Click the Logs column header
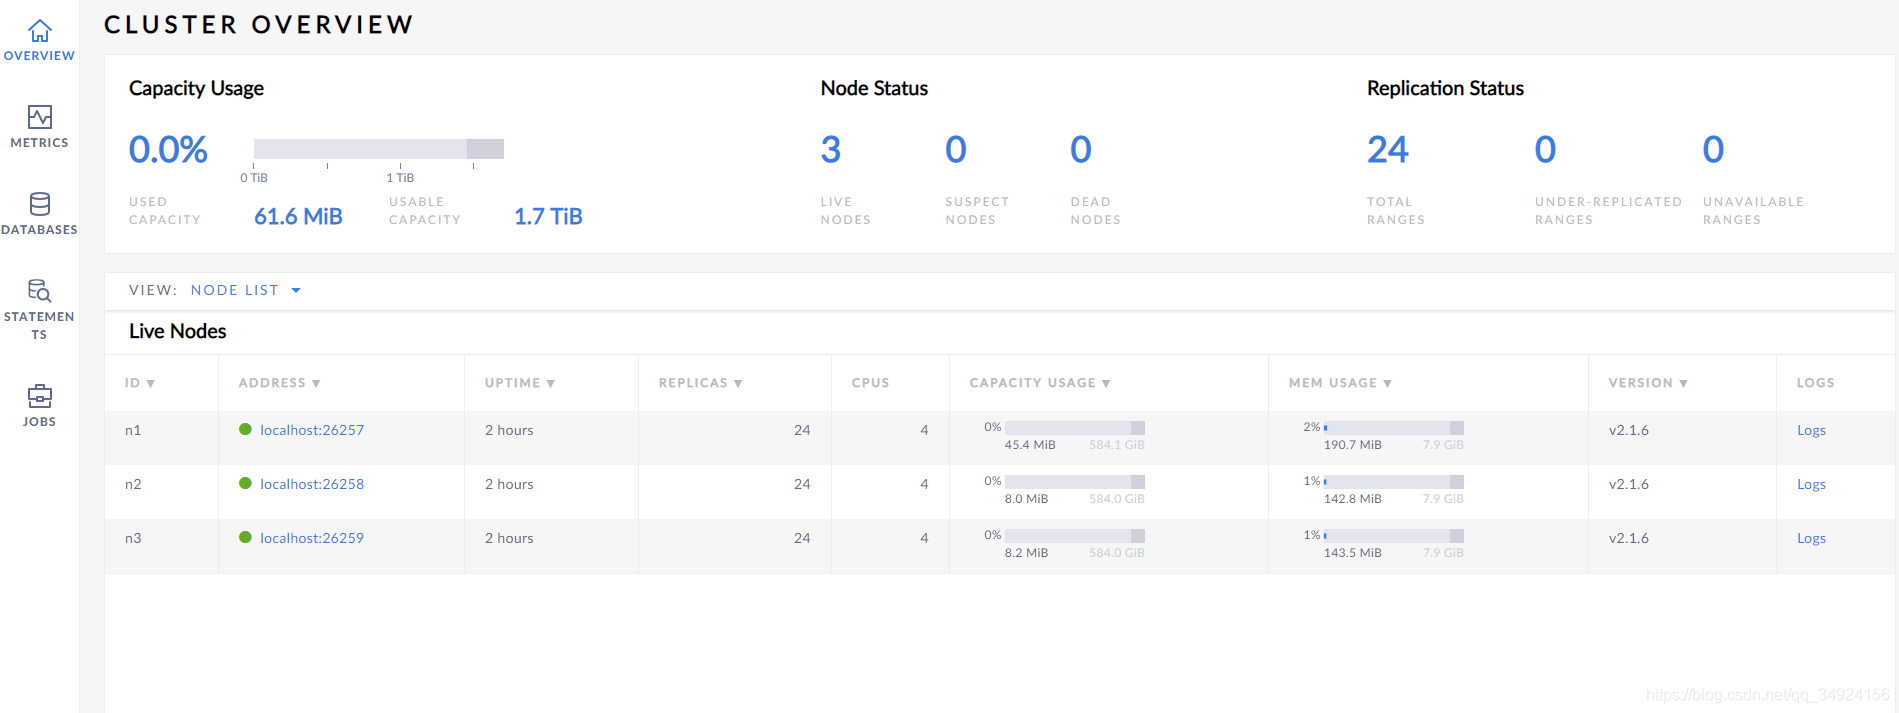Screen dimensions: 1899x713 [1815, 383]
